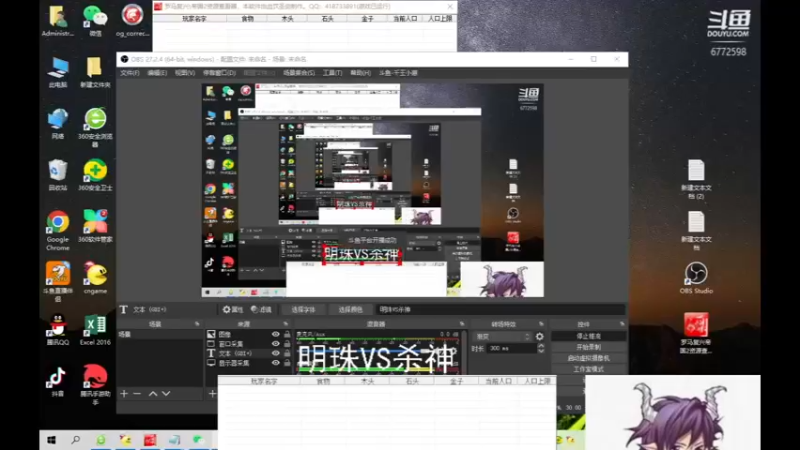Toggle visibility of the 显示器采集 source
The width and height of the screenshot is (800, 450).
276,363
